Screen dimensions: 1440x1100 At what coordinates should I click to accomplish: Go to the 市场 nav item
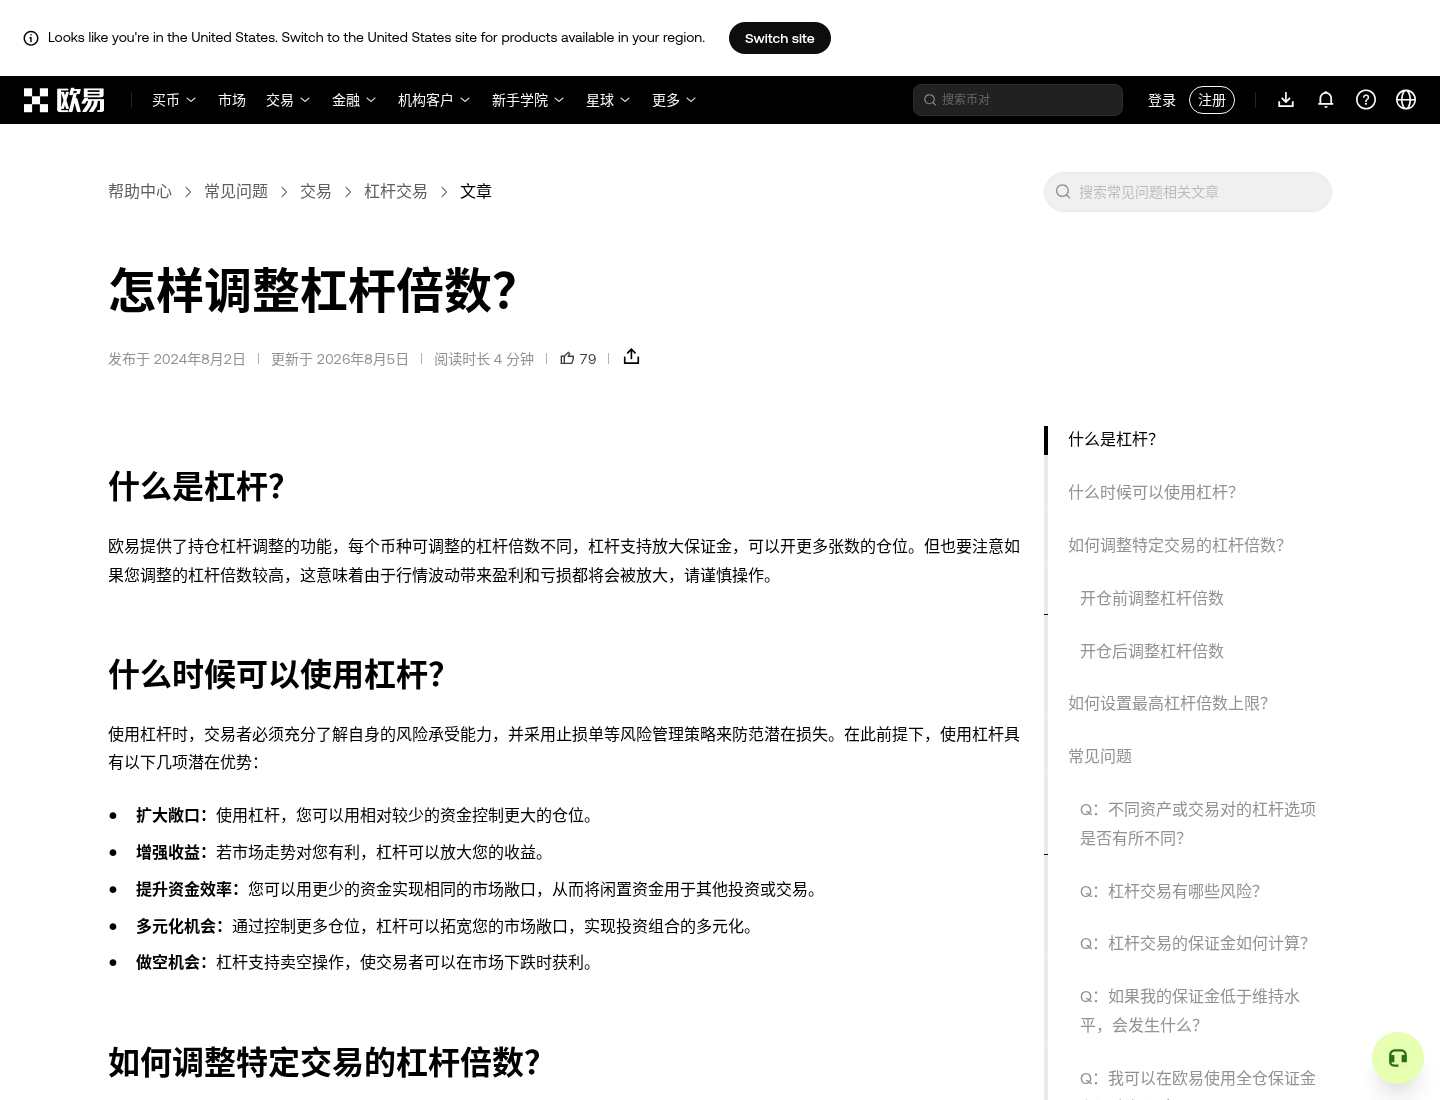click(232, 100)
